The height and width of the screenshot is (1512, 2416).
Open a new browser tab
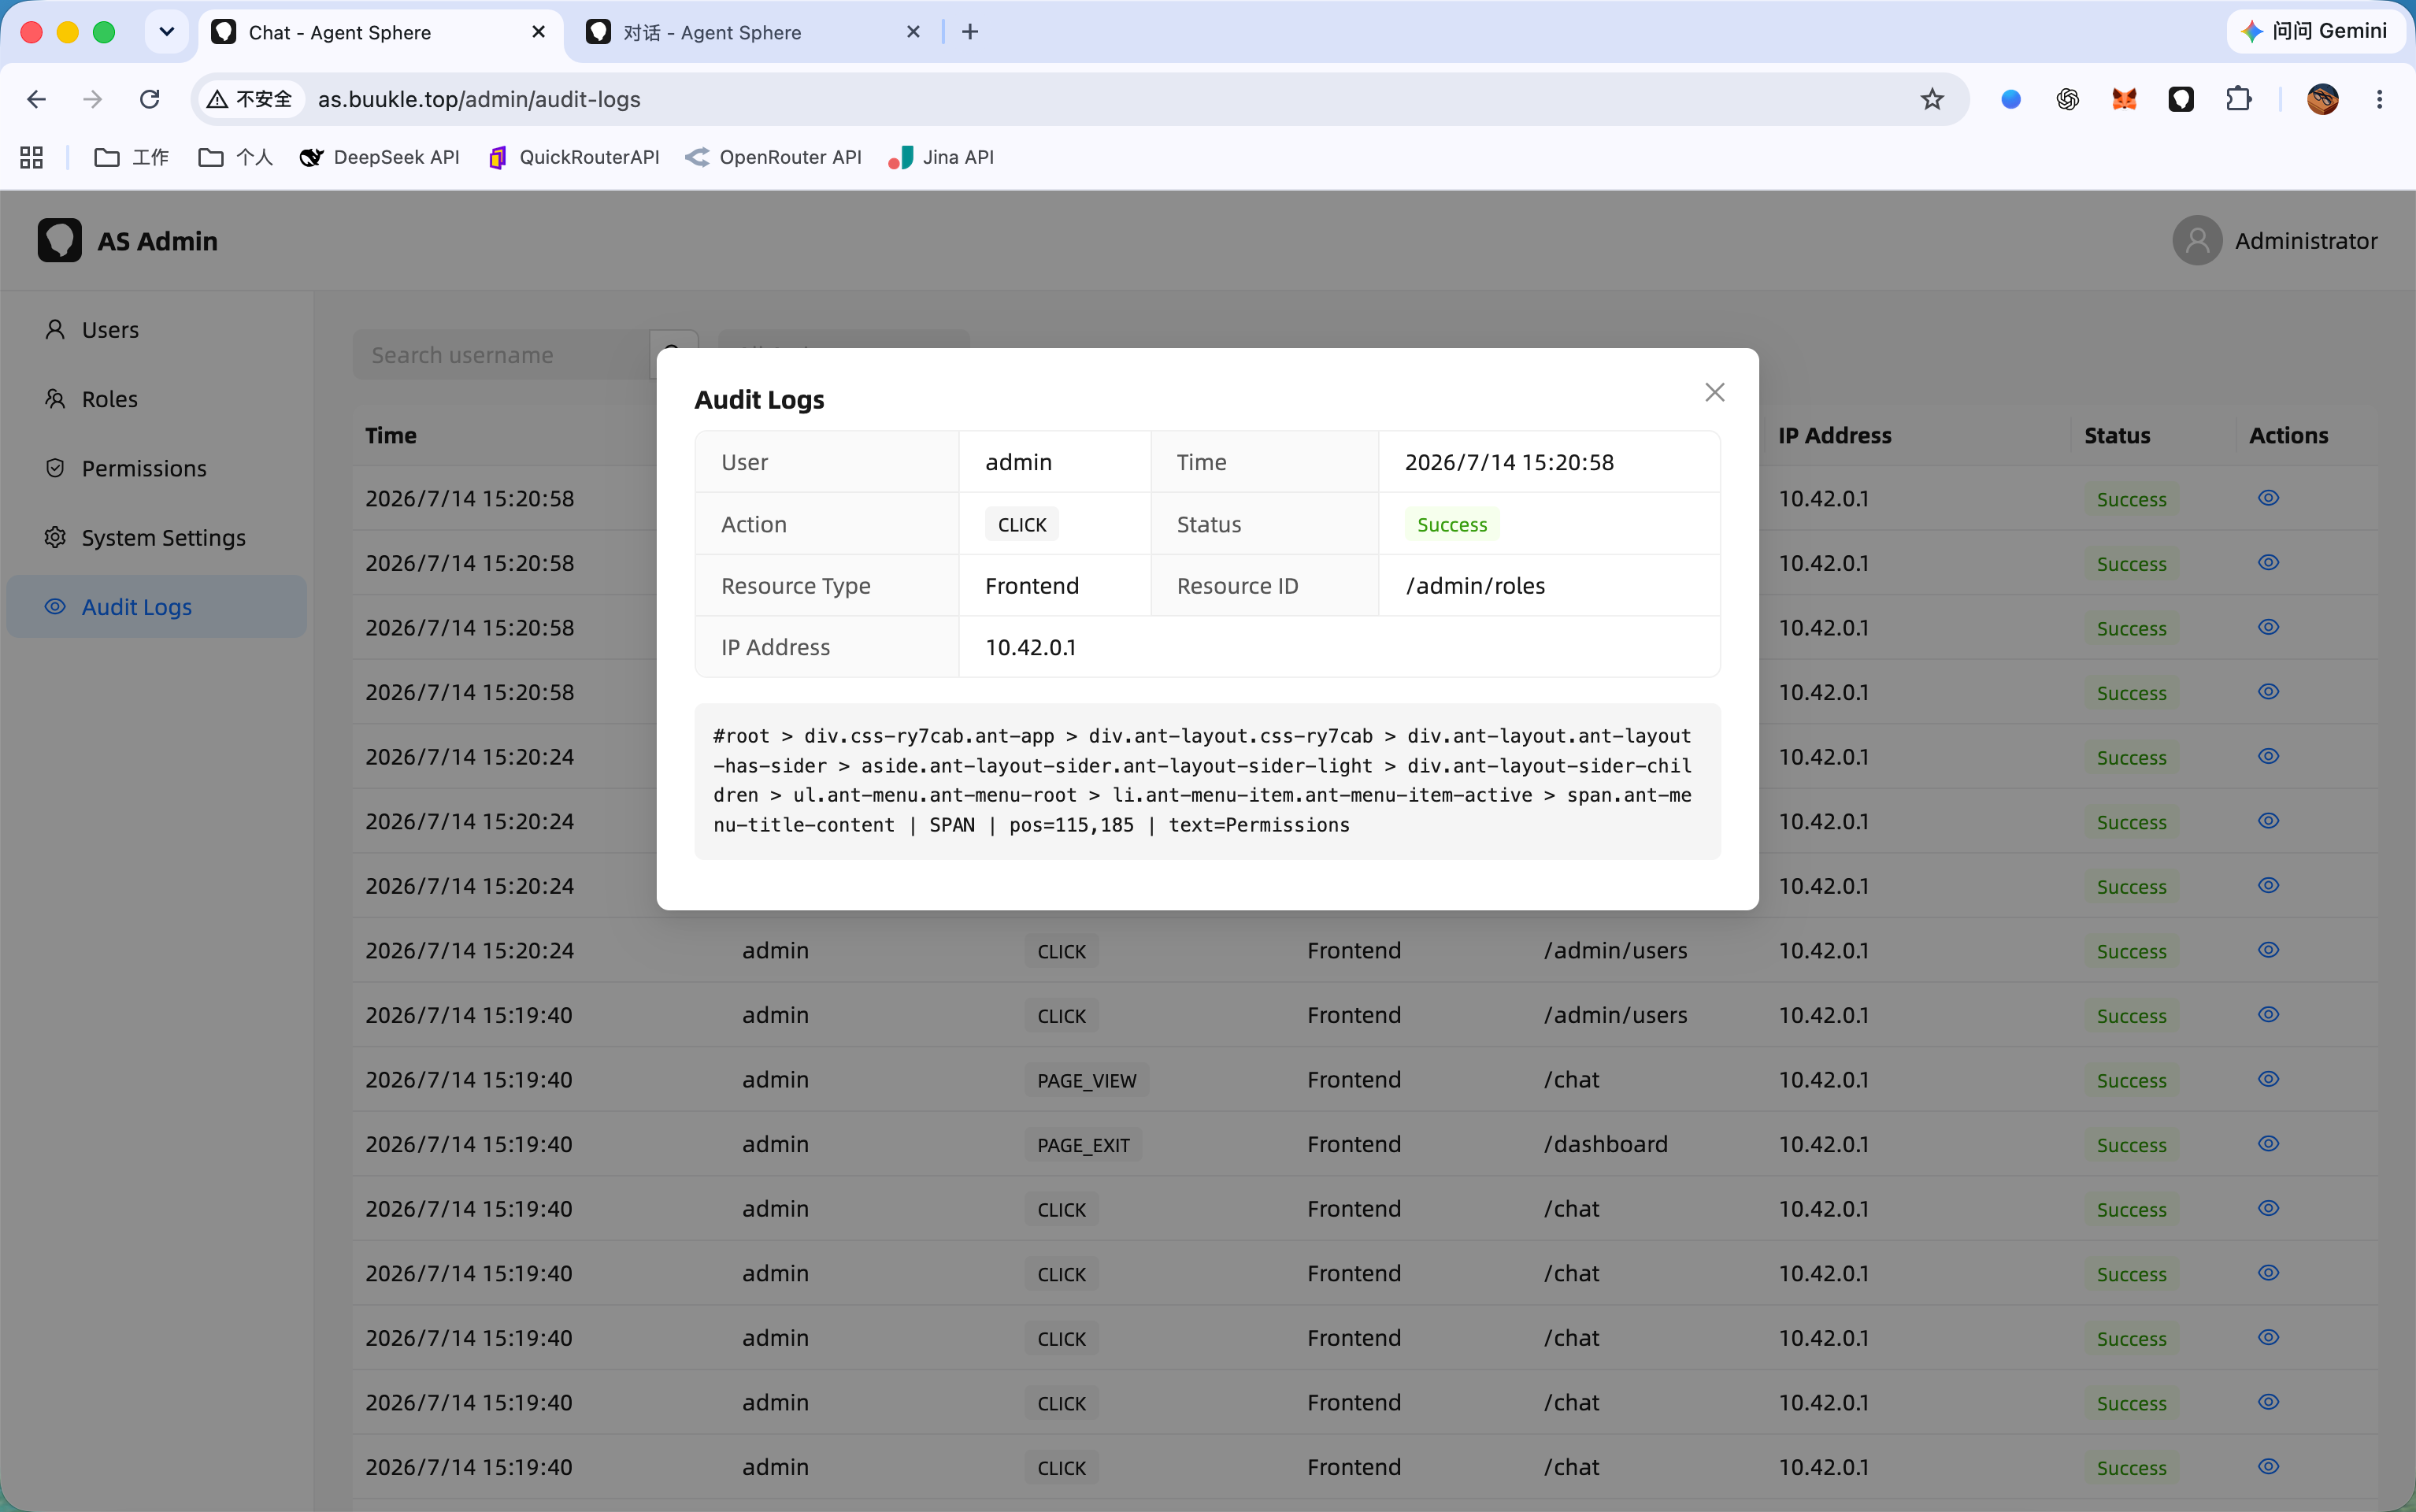(x=969, y=32)
